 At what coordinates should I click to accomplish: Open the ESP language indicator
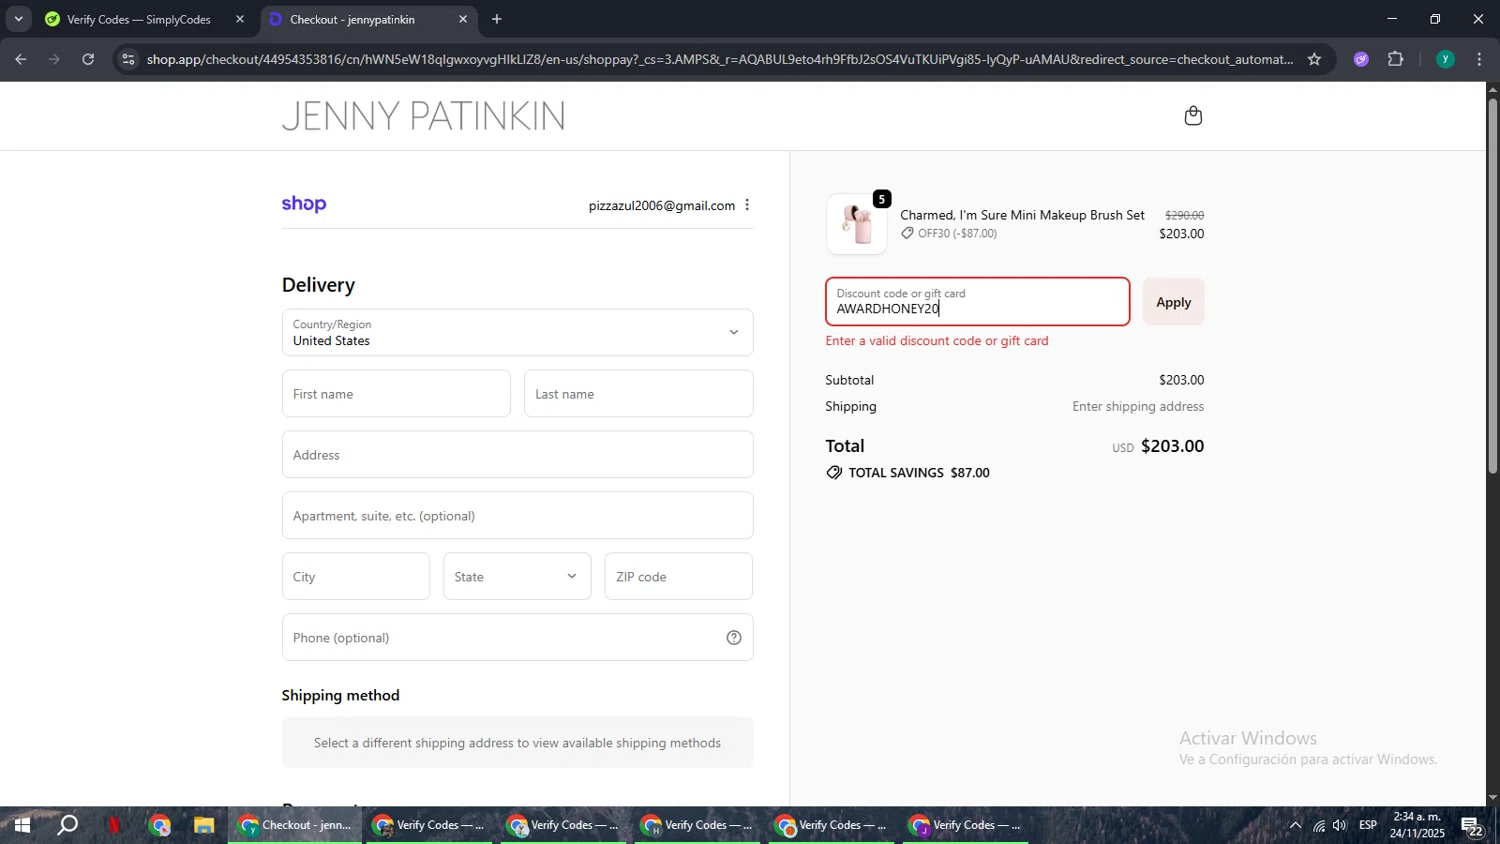coord(1368,826)
